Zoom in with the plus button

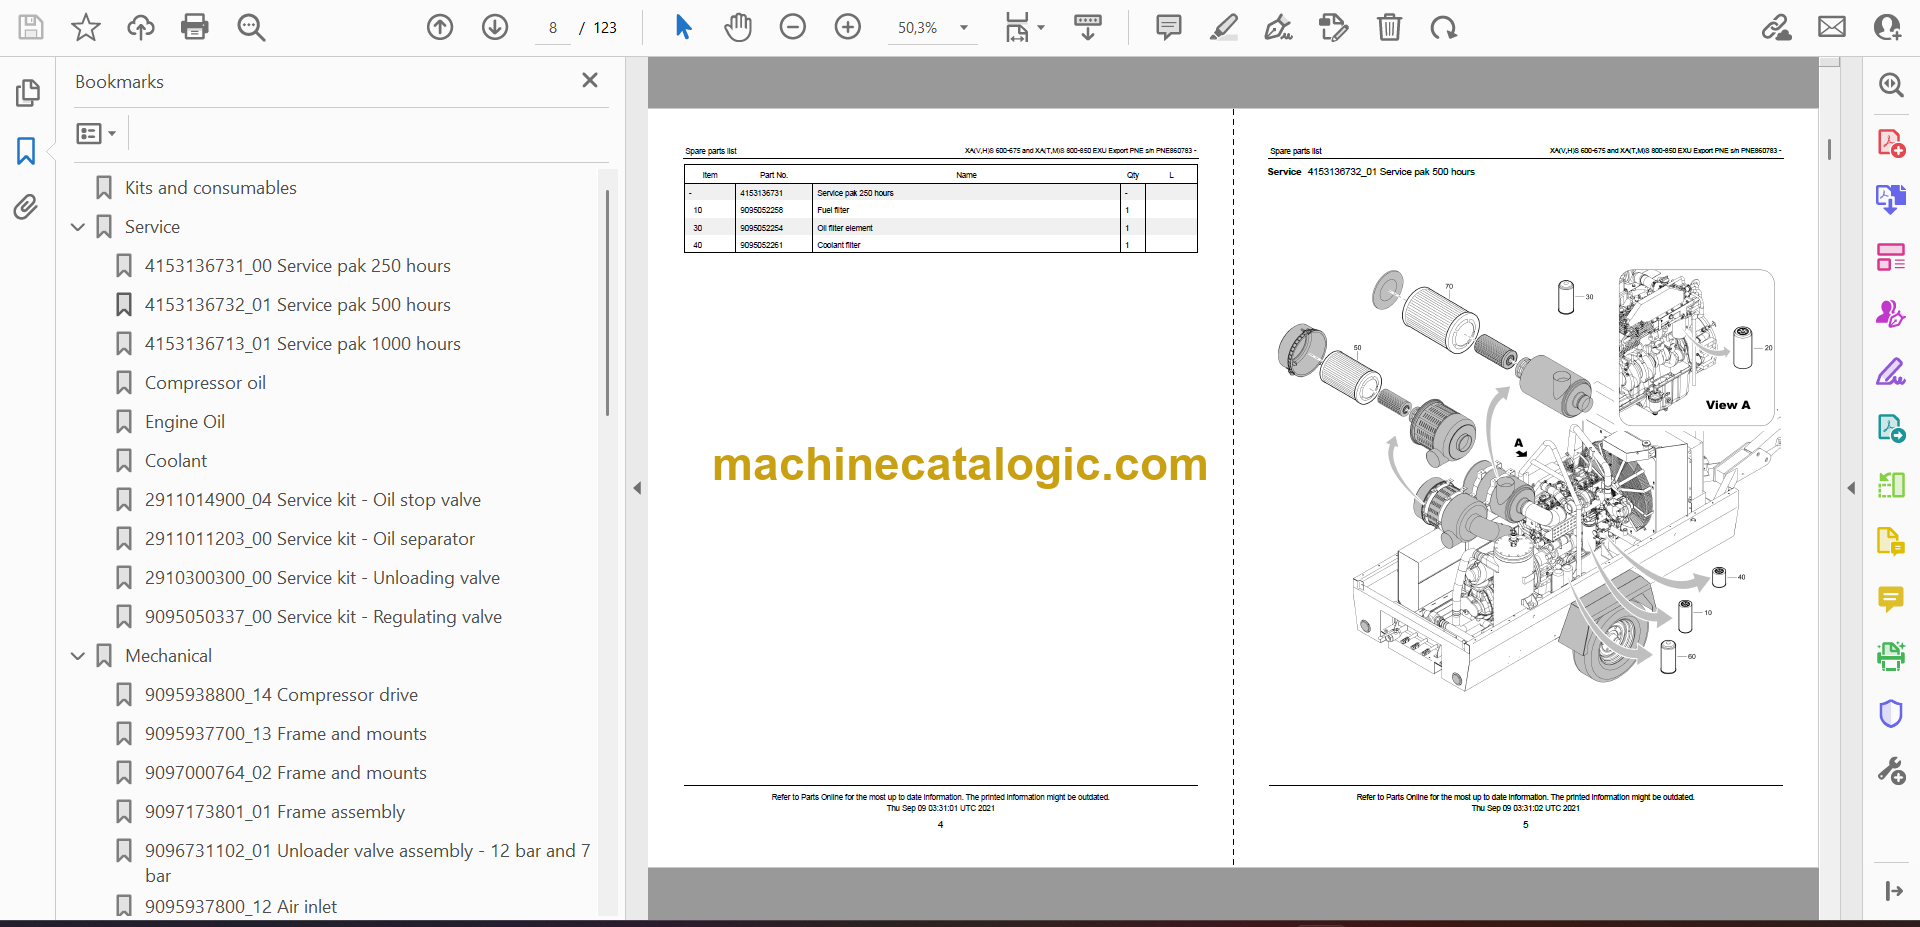(848, 27)
